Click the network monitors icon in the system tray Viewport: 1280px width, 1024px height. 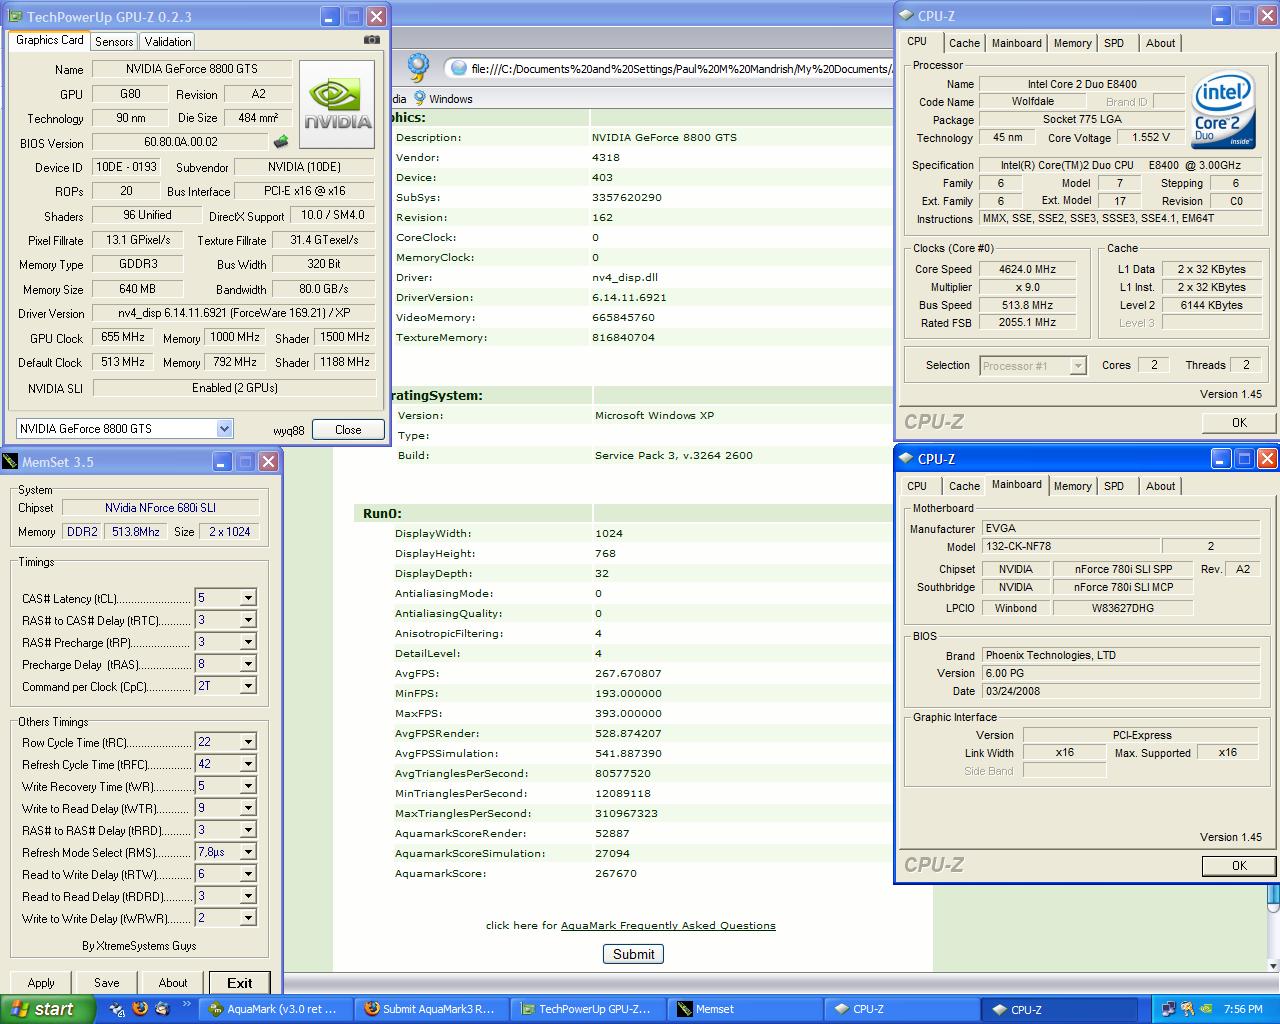(1168, 1009)
